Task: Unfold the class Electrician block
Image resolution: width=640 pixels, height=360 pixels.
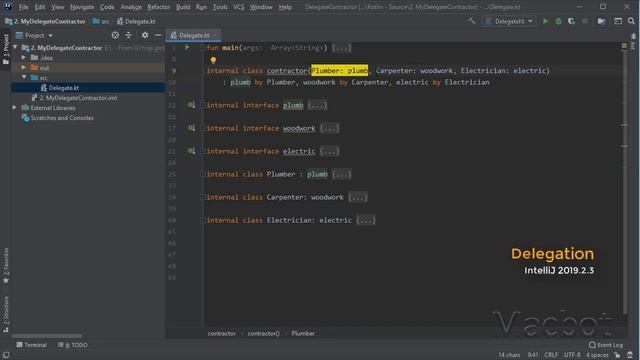Action: click(x=366, y=220)
